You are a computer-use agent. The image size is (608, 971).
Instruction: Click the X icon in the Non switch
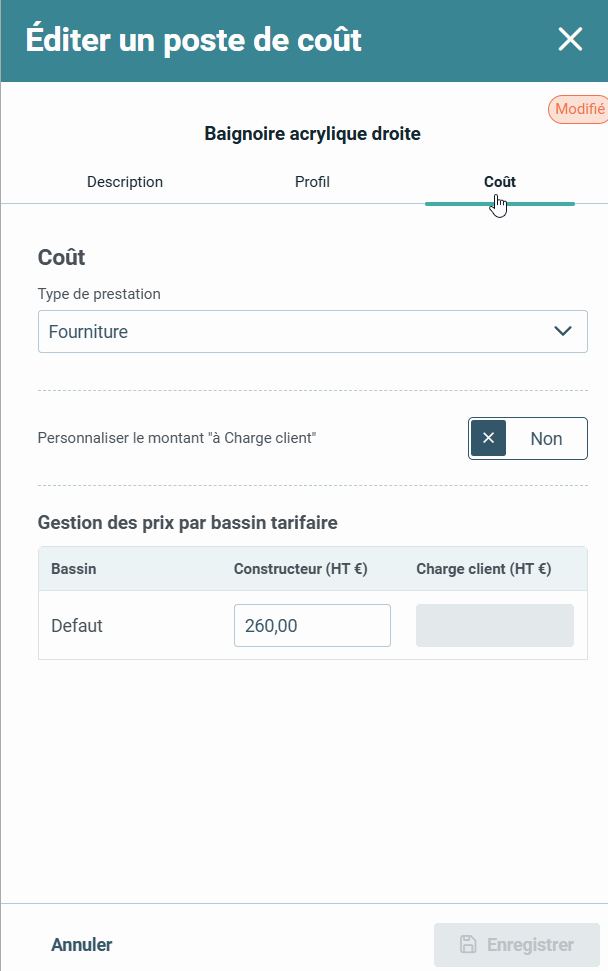(x=488, y=438)
